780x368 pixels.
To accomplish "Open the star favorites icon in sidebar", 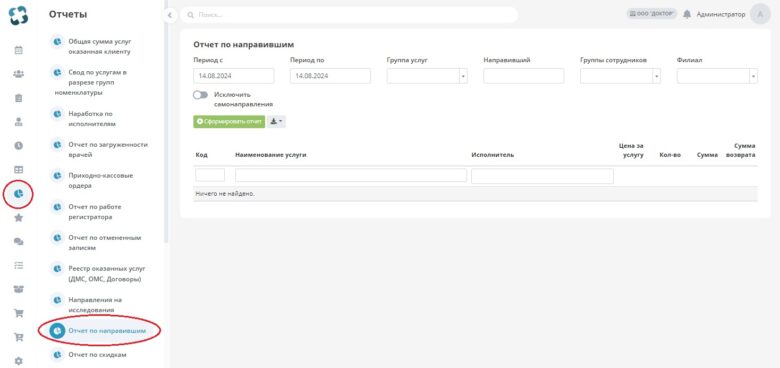I will (x=18, y=217).
